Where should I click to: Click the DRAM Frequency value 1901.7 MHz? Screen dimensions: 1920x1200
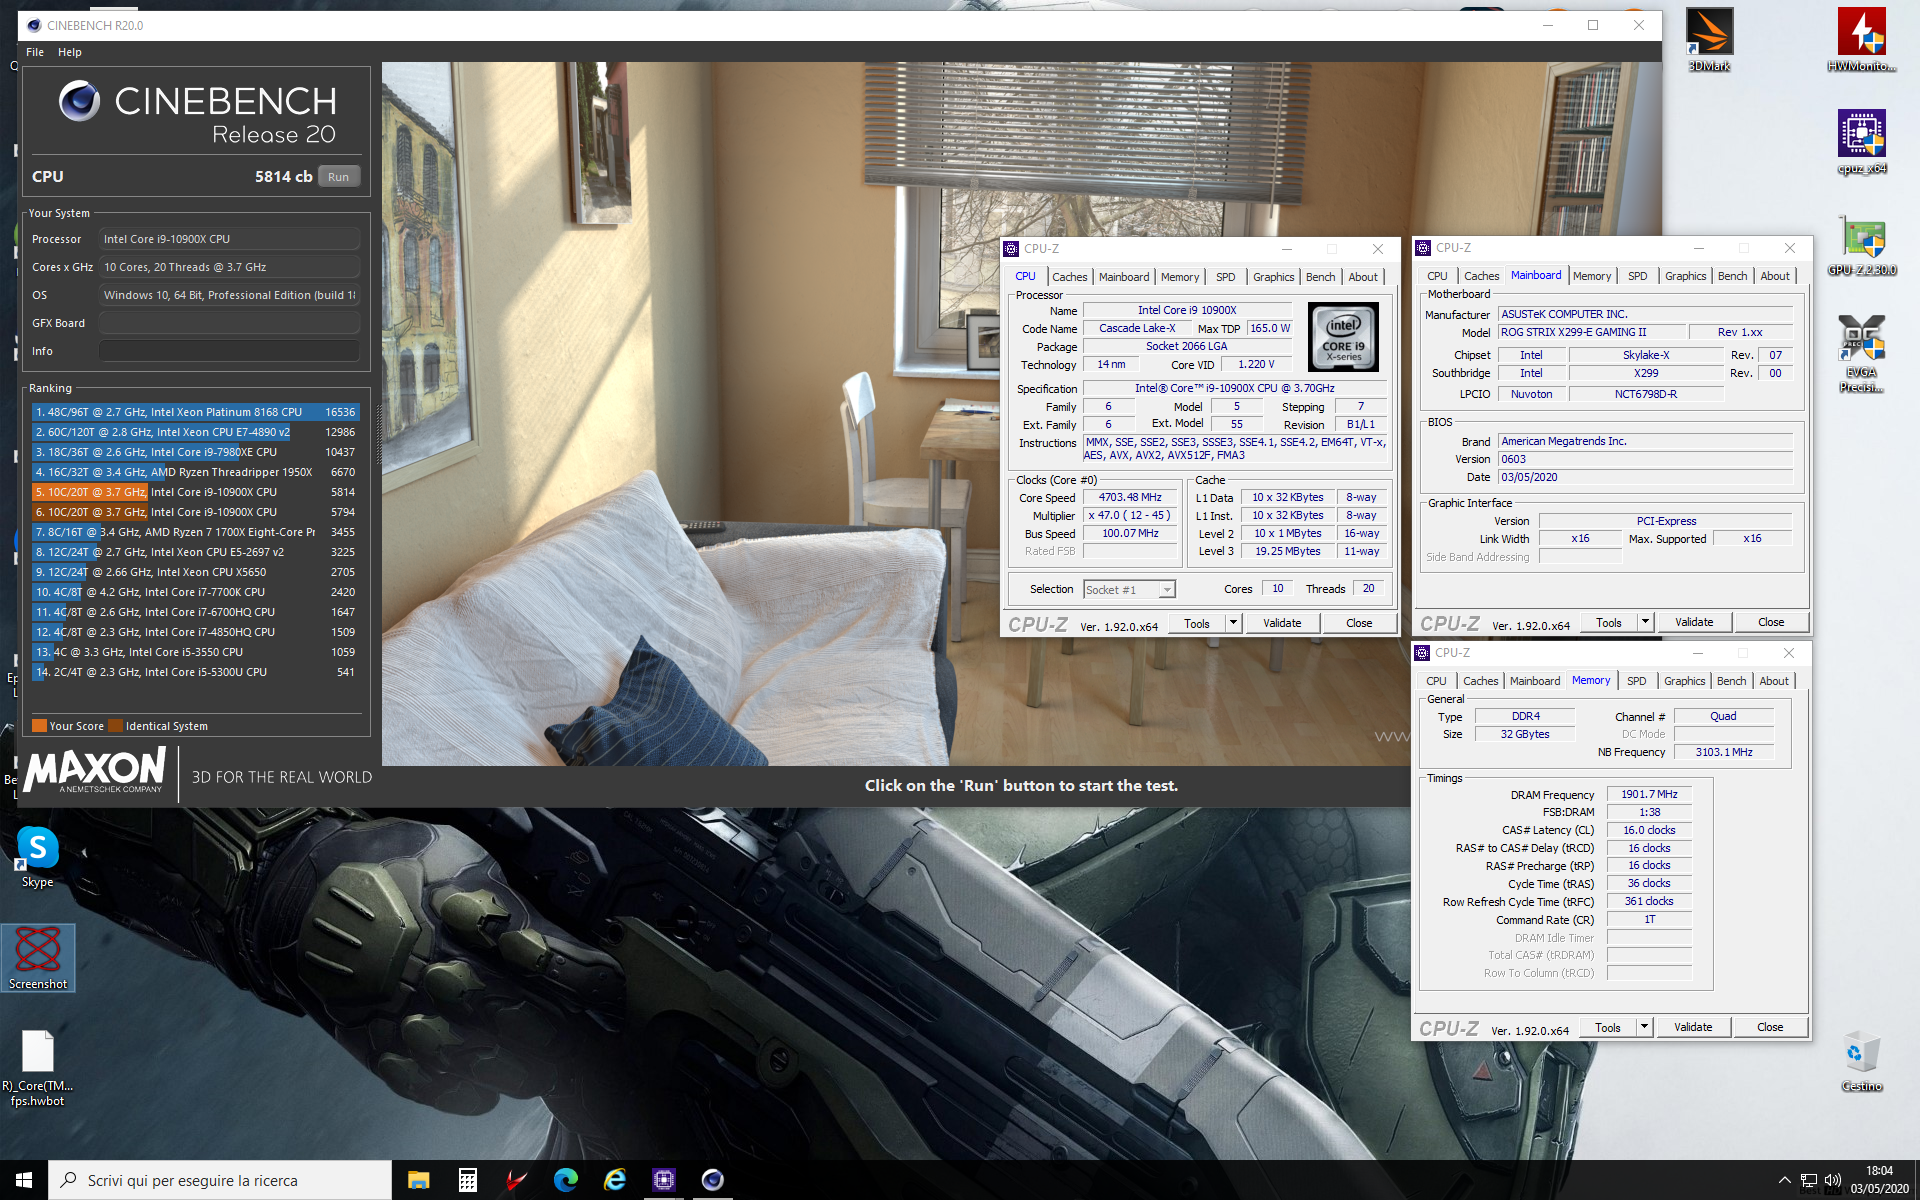pos(1649,794)
